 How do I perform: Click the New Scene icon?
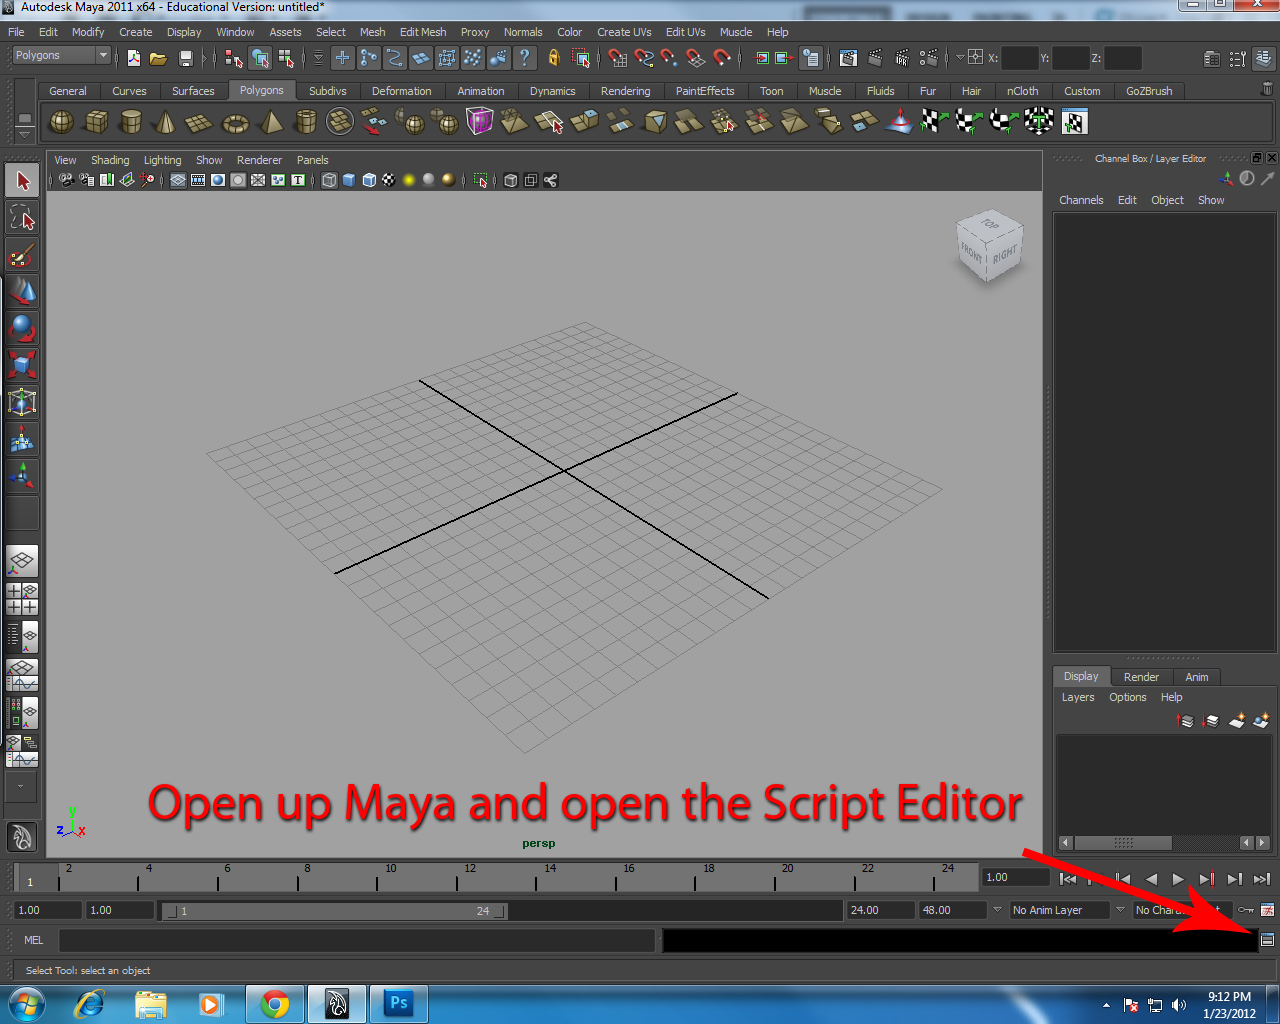point(134,58)
